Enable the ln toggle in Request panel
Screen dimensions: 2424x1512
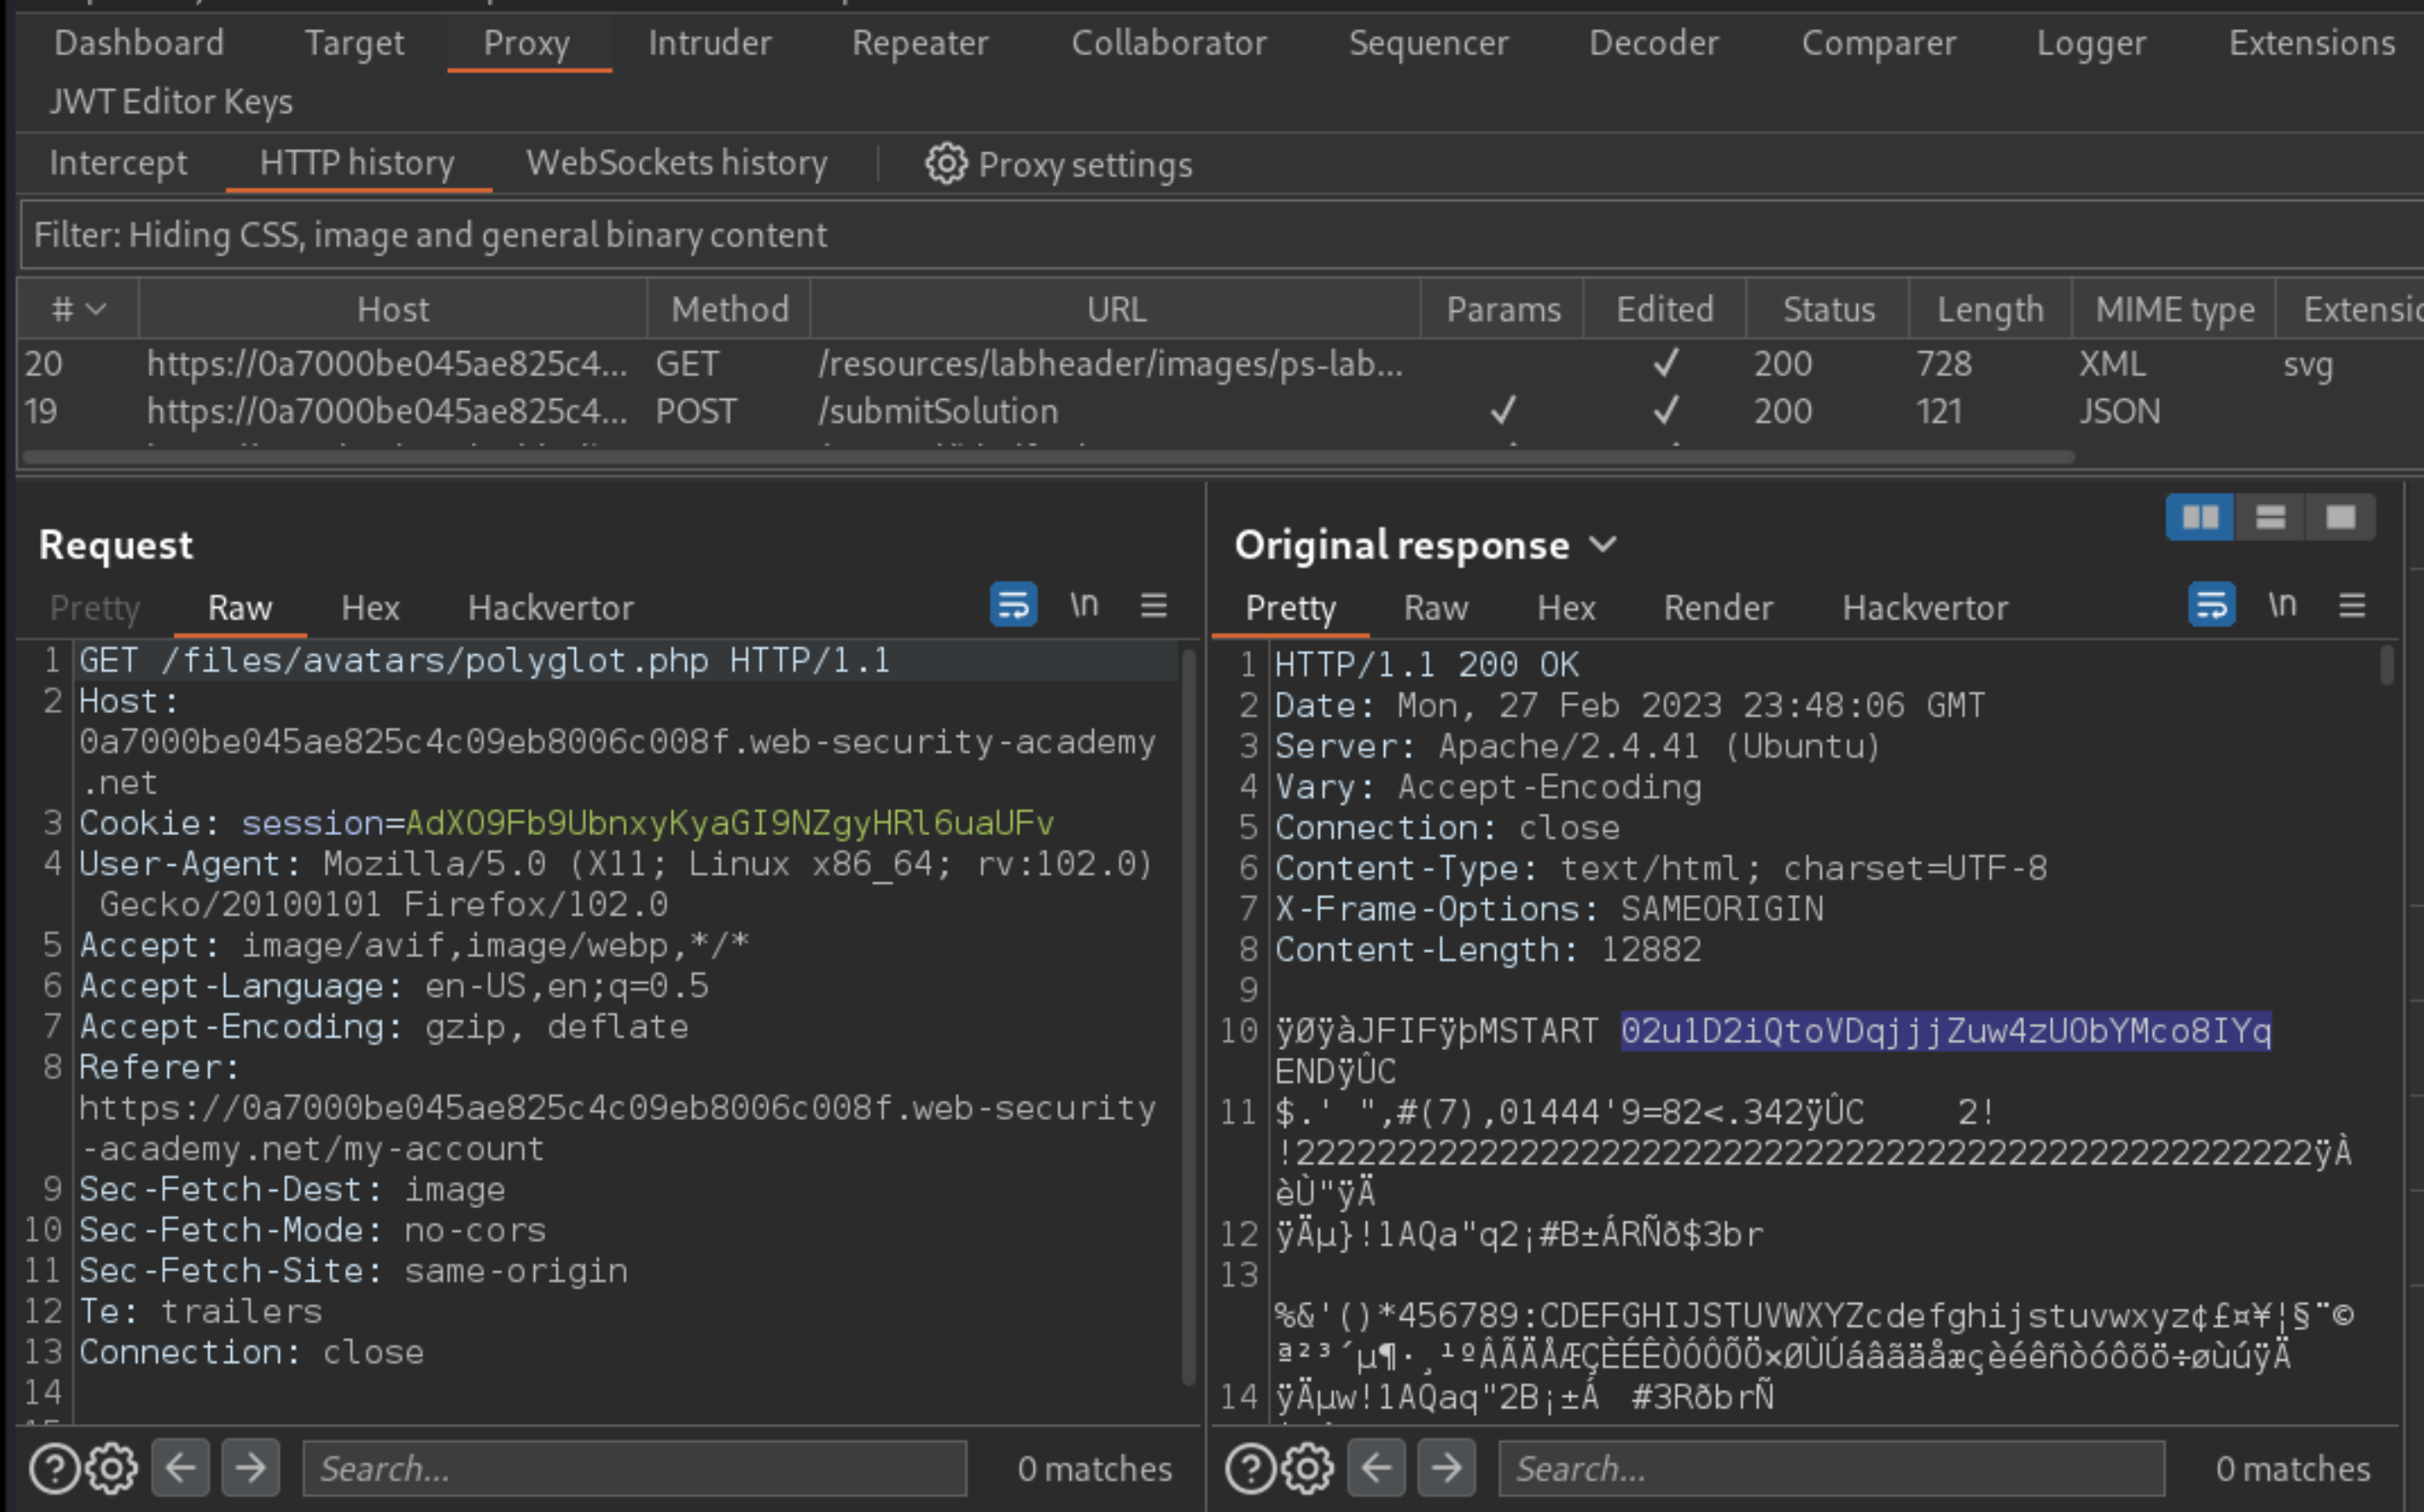[x=1084, y=606]
